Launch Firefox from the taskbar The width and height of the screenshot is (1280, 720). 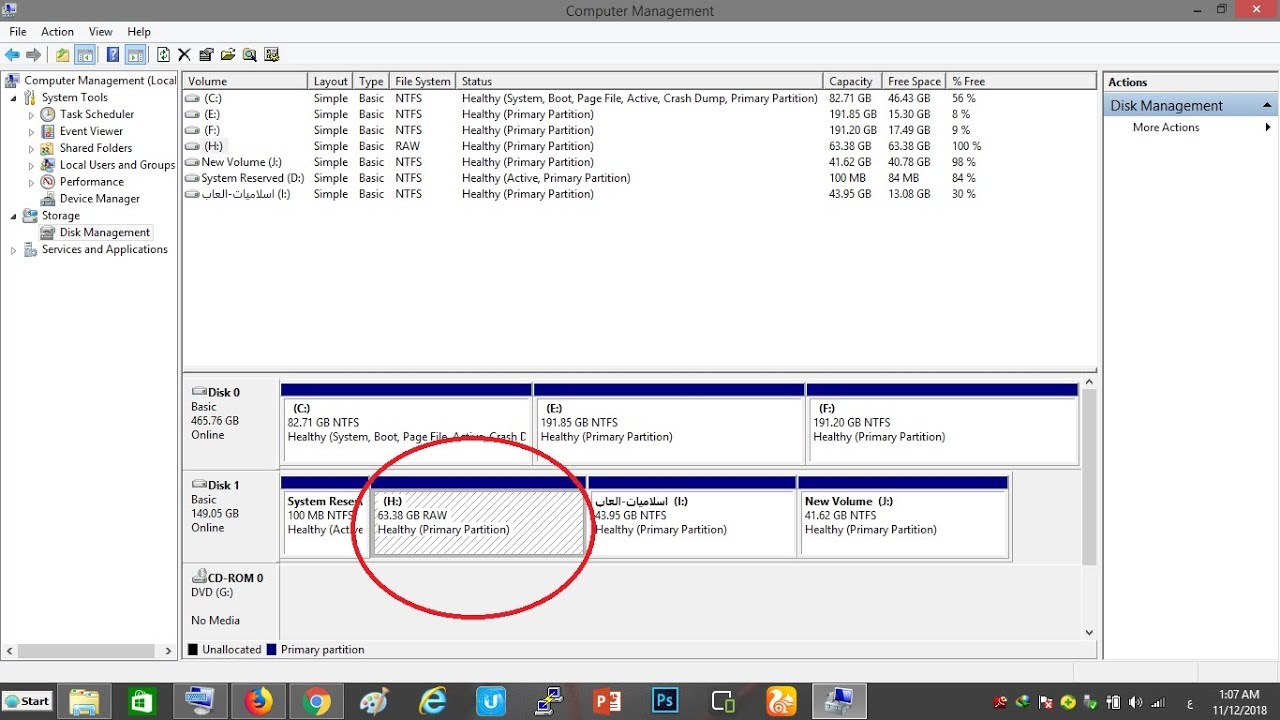258,701
